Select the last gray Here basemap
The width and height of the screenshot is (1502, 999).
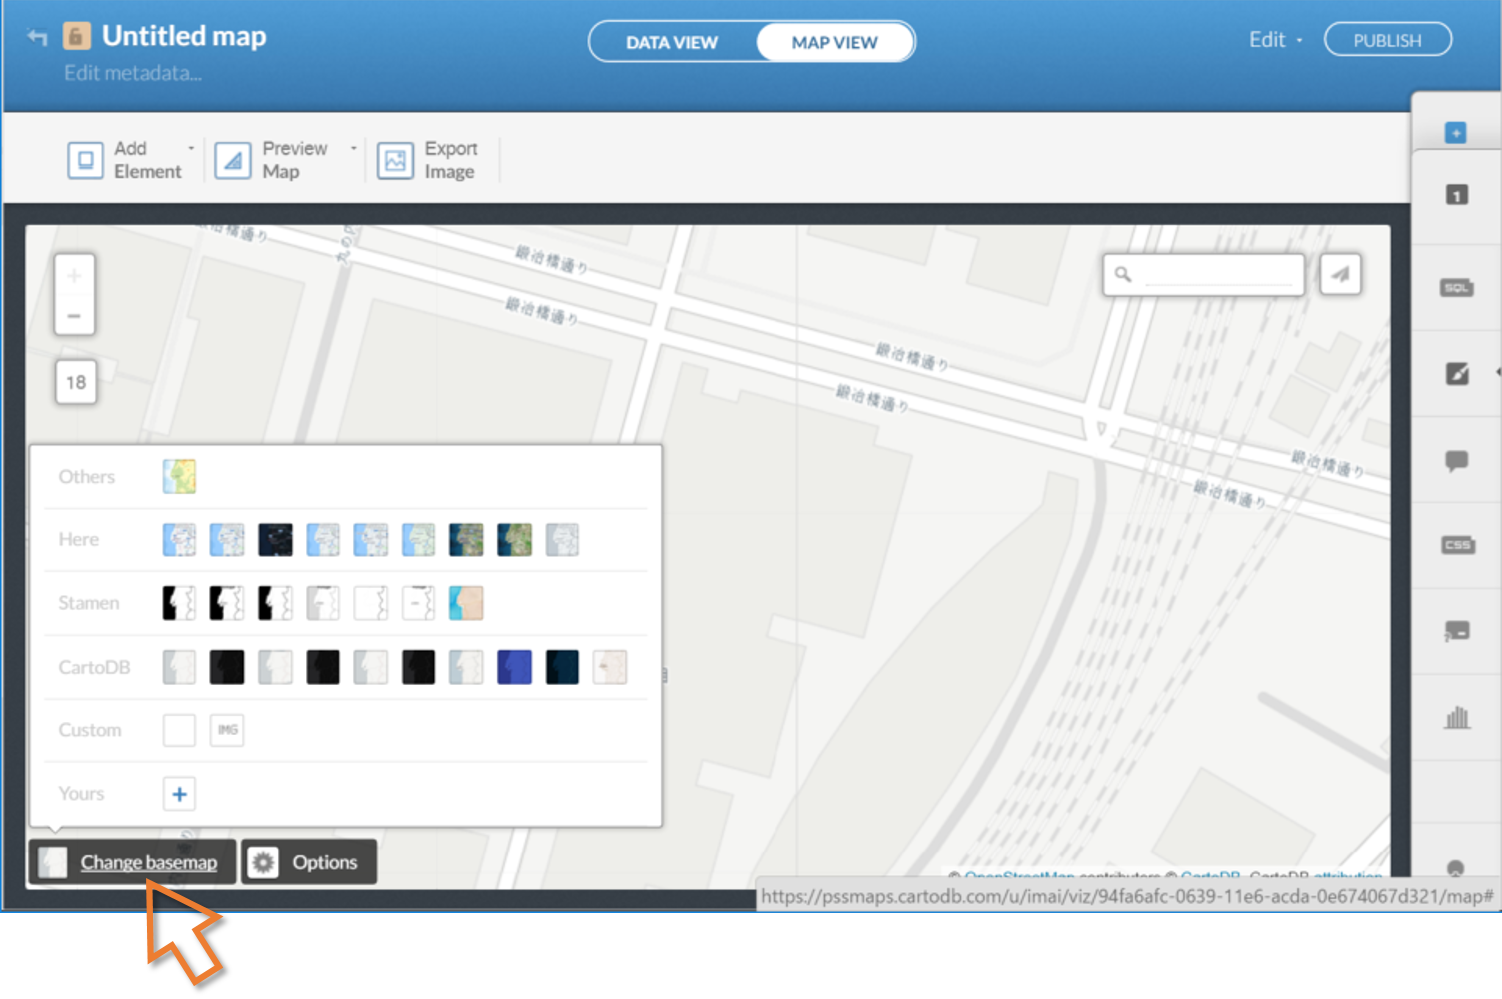562,540
